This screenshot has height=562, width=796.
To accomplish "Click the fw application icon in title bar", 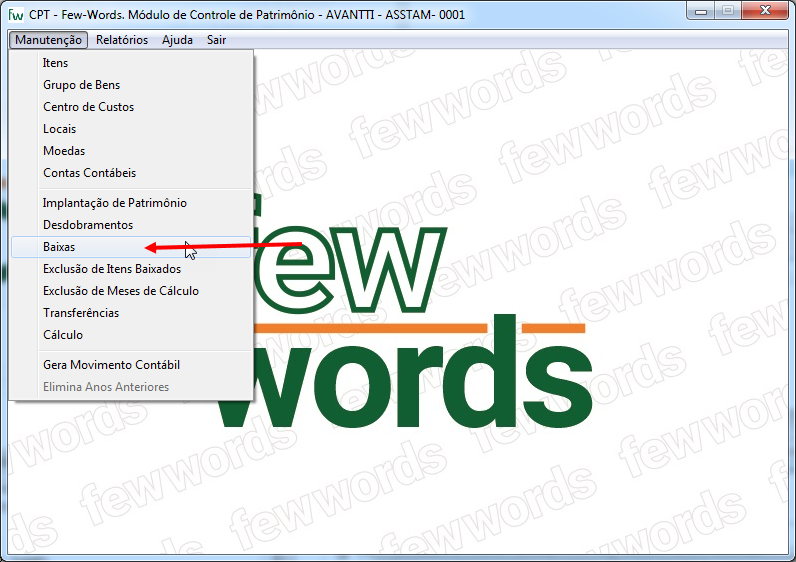I will click(x=16, y=14).
